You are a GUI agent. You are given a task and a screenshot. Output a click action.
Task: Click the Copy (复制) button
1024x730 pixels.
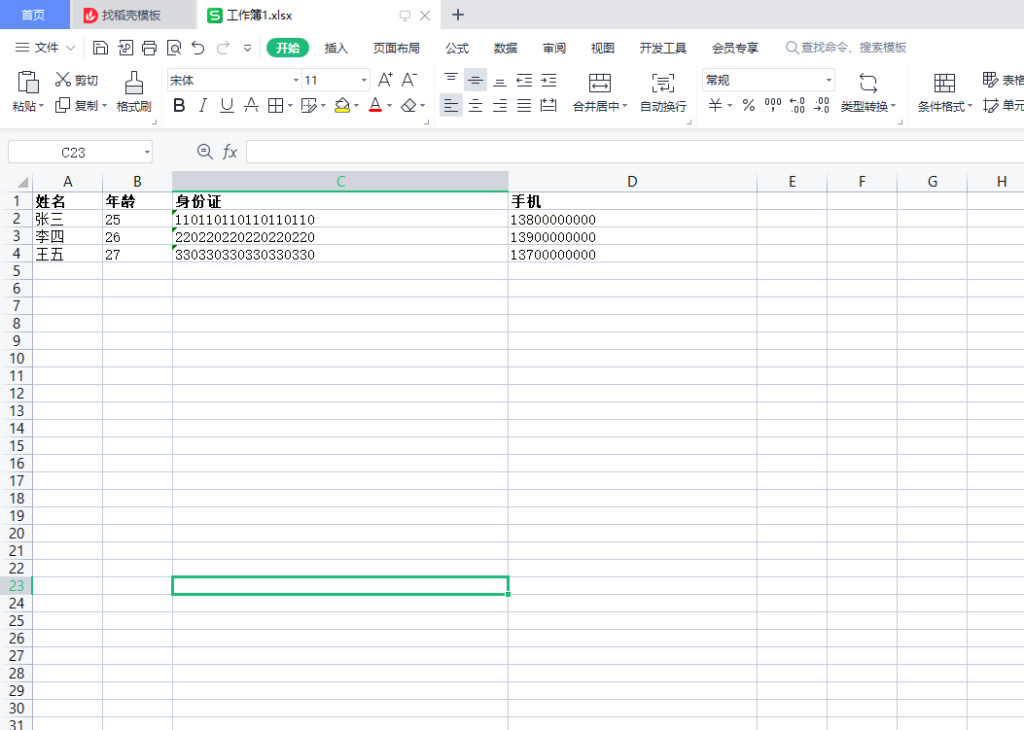[76, 105]
